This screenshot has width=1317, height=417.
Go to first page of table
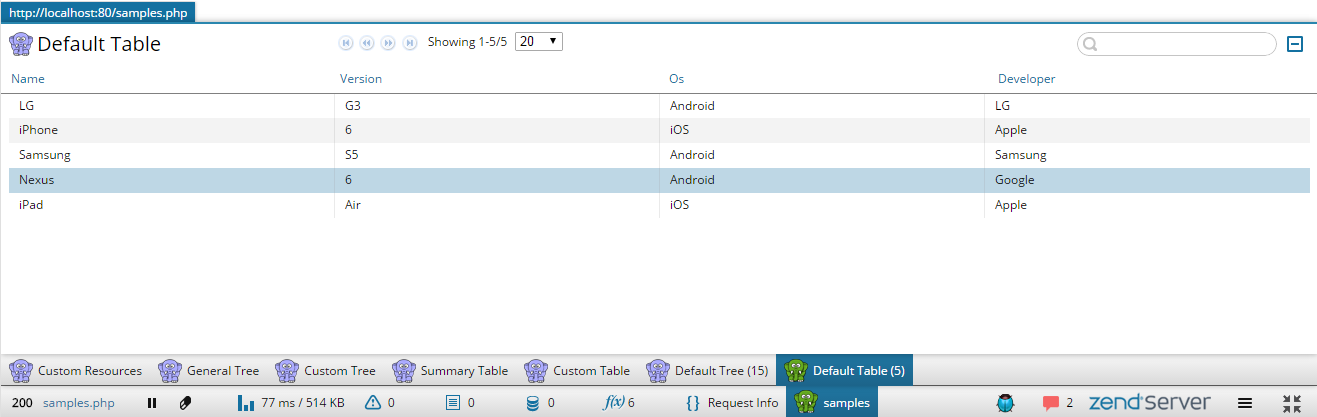coord(346,43)
